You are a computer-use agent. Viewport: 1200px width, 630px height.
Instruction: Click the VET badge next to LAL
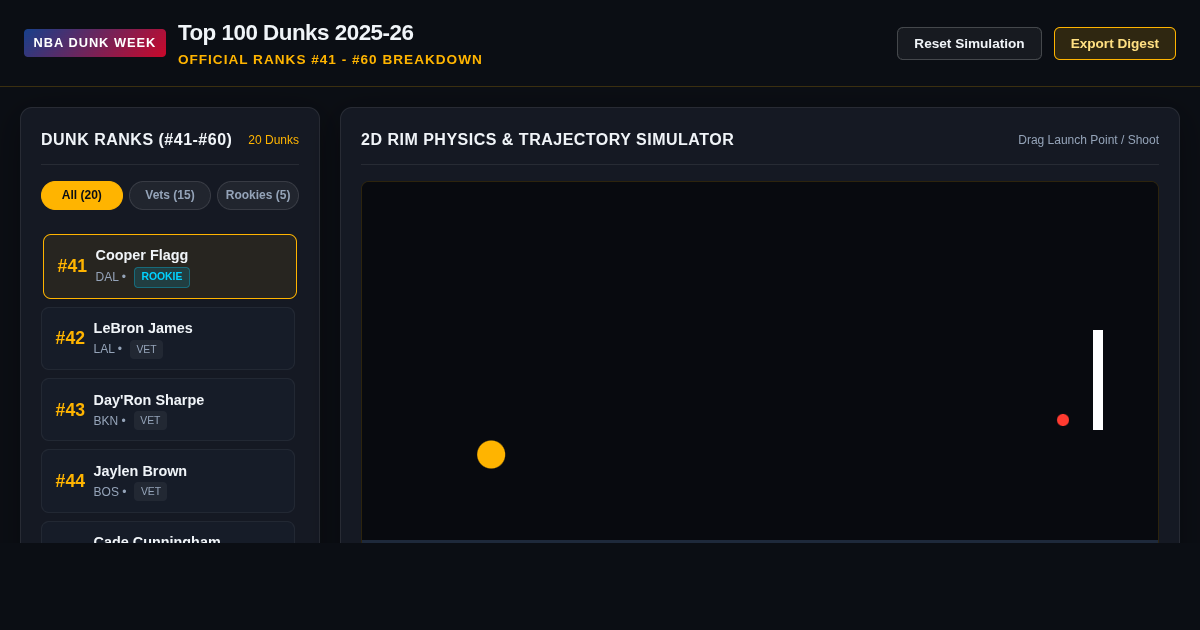[x=146, y=349]
